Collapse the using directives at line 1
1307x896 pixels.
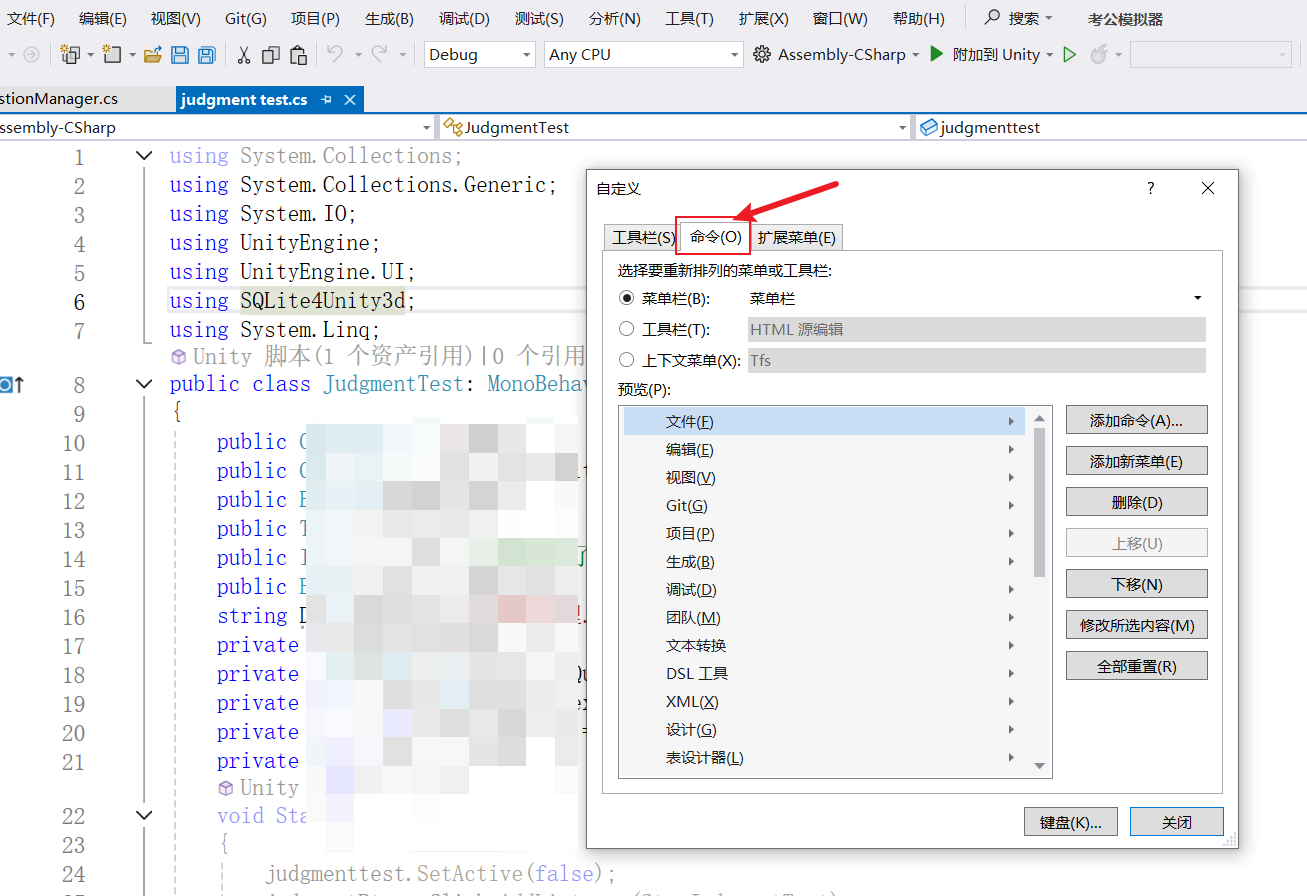coord(144,156)
